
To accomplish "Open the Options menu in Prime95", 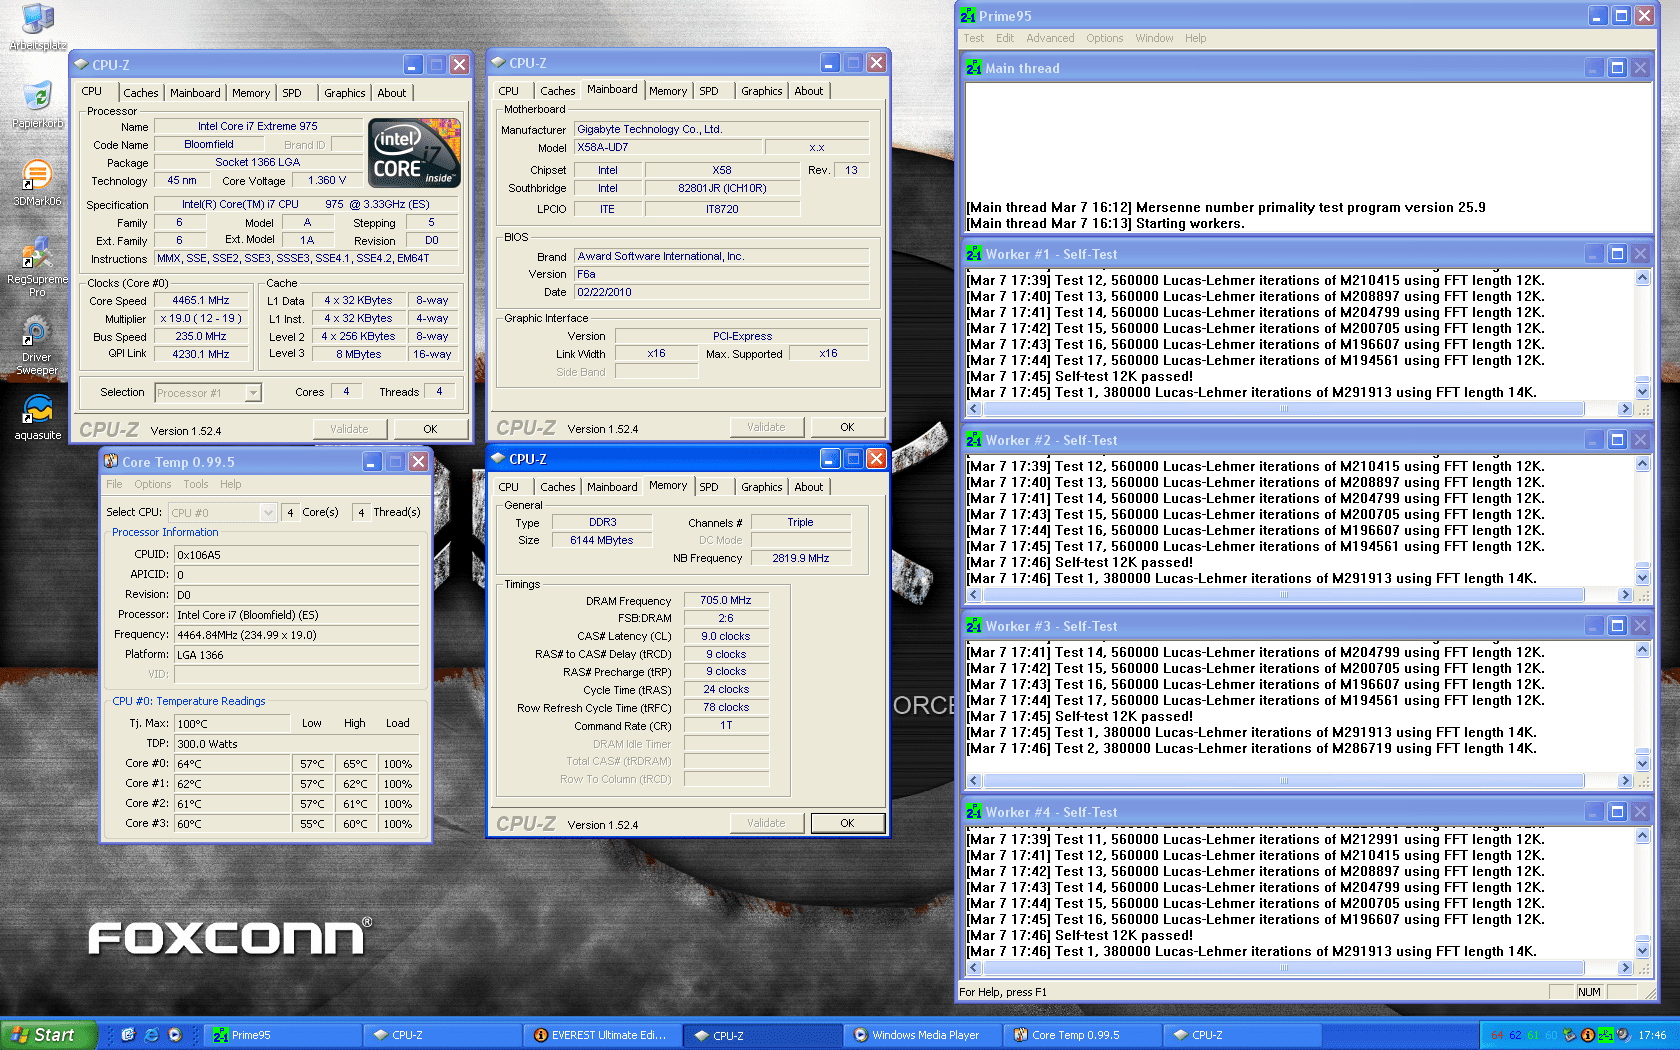I will [1105, 38].
